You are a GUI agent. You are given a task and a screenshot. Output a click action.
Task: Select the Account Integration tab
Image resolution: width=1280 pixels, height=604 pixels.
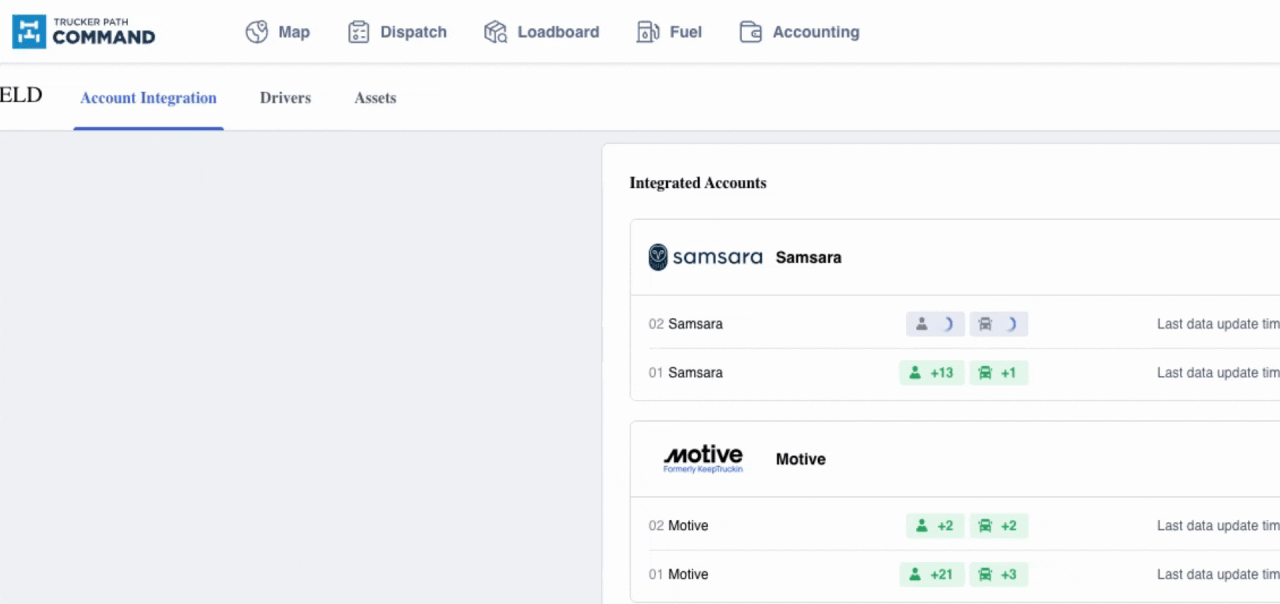pyautogui.click(x=148, y=98)
